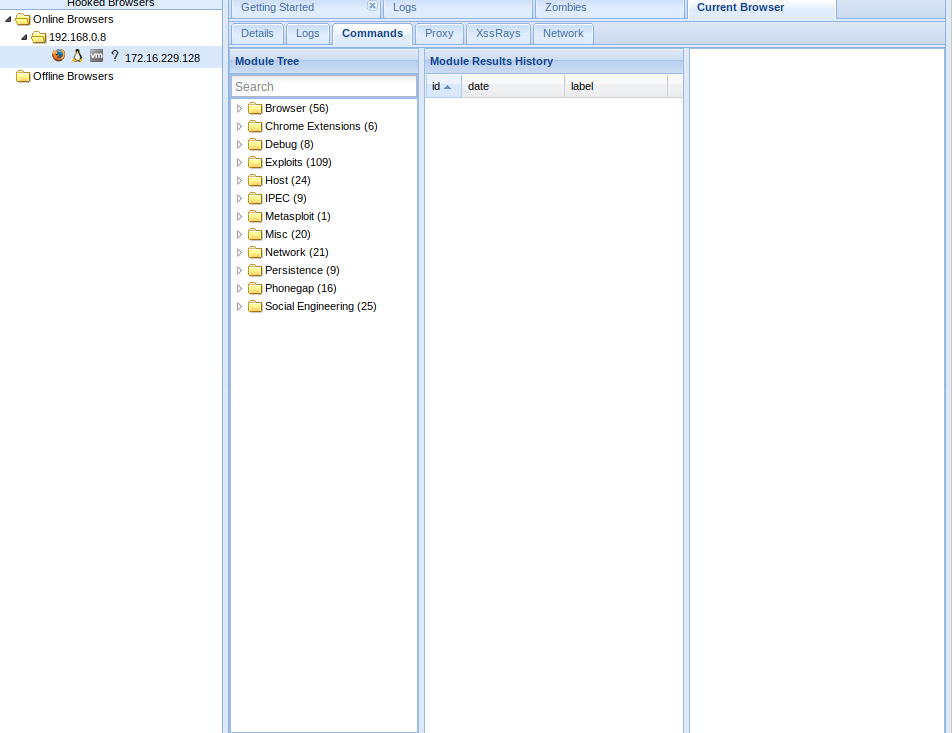
Task: Click the Firefox browser icon for 172.16.229.128
Action: pyautogui.click(x=58, y=55)
